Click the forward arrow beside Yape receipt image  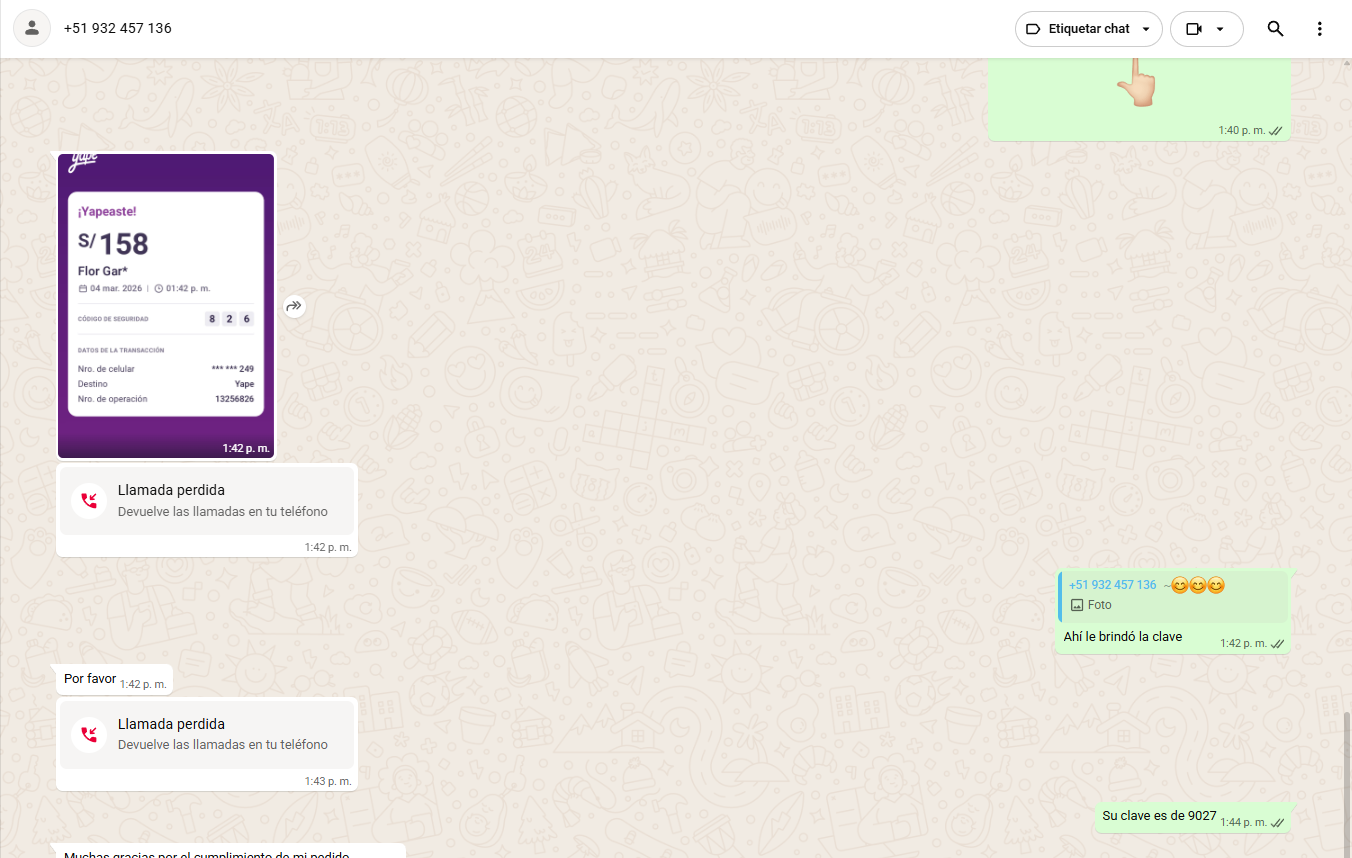pos(294,307)
